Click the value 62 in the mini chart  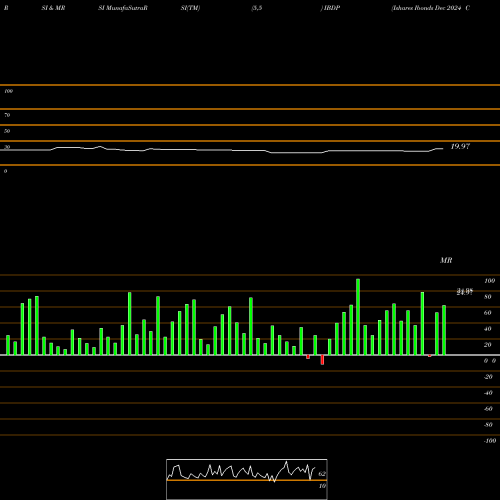click(322, 474)
